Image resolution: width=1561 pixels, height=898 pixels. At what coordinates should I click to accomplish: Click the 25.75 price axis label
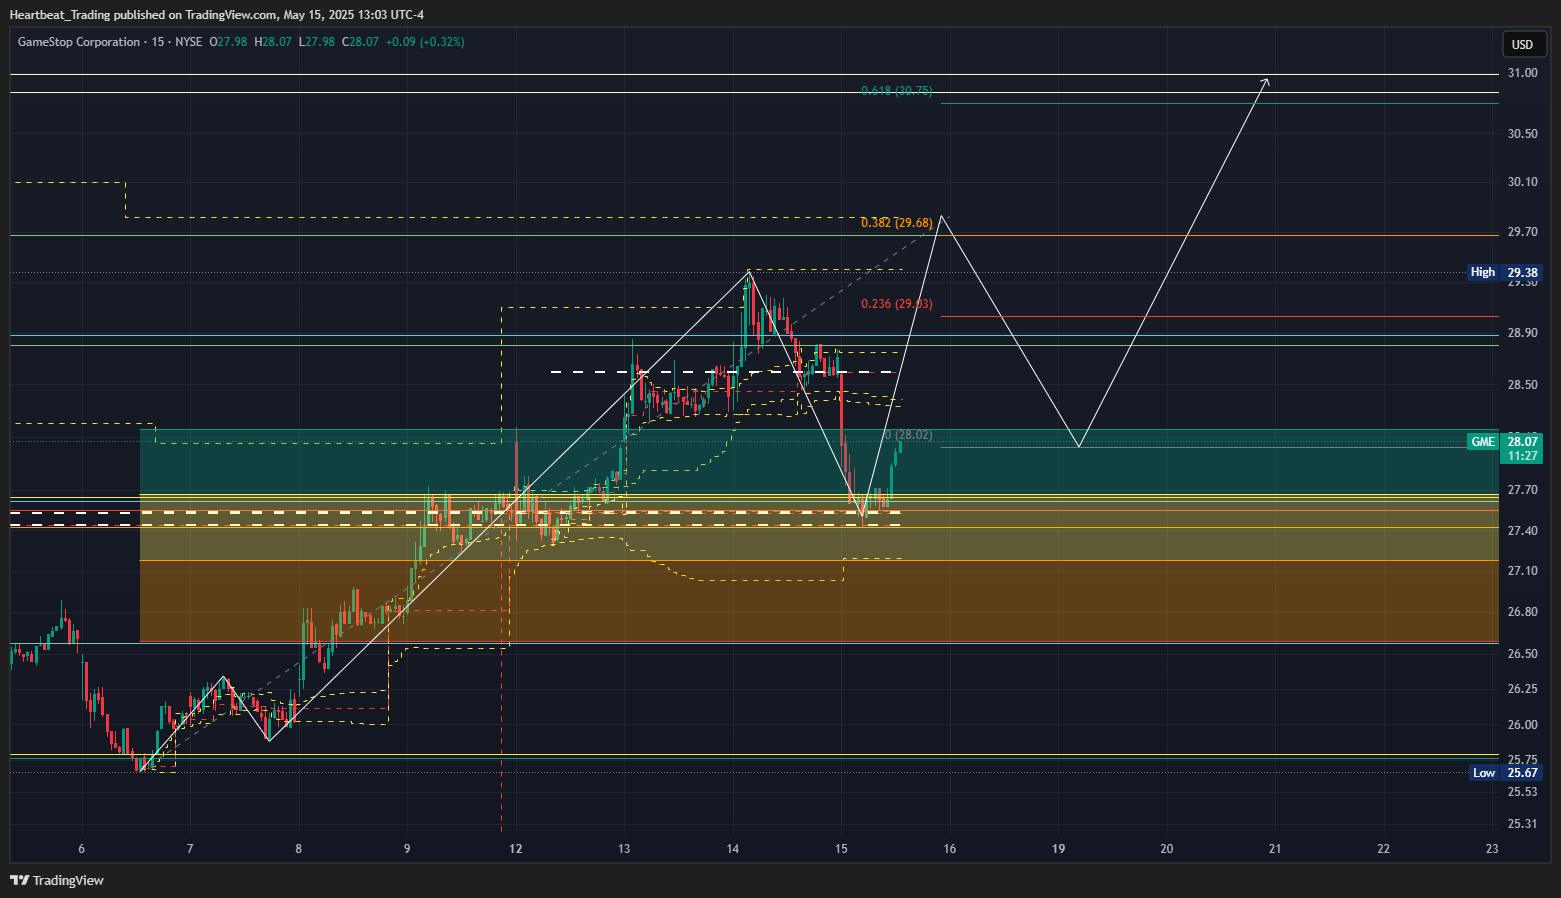pyautogui.click(x=1522, y=760)
